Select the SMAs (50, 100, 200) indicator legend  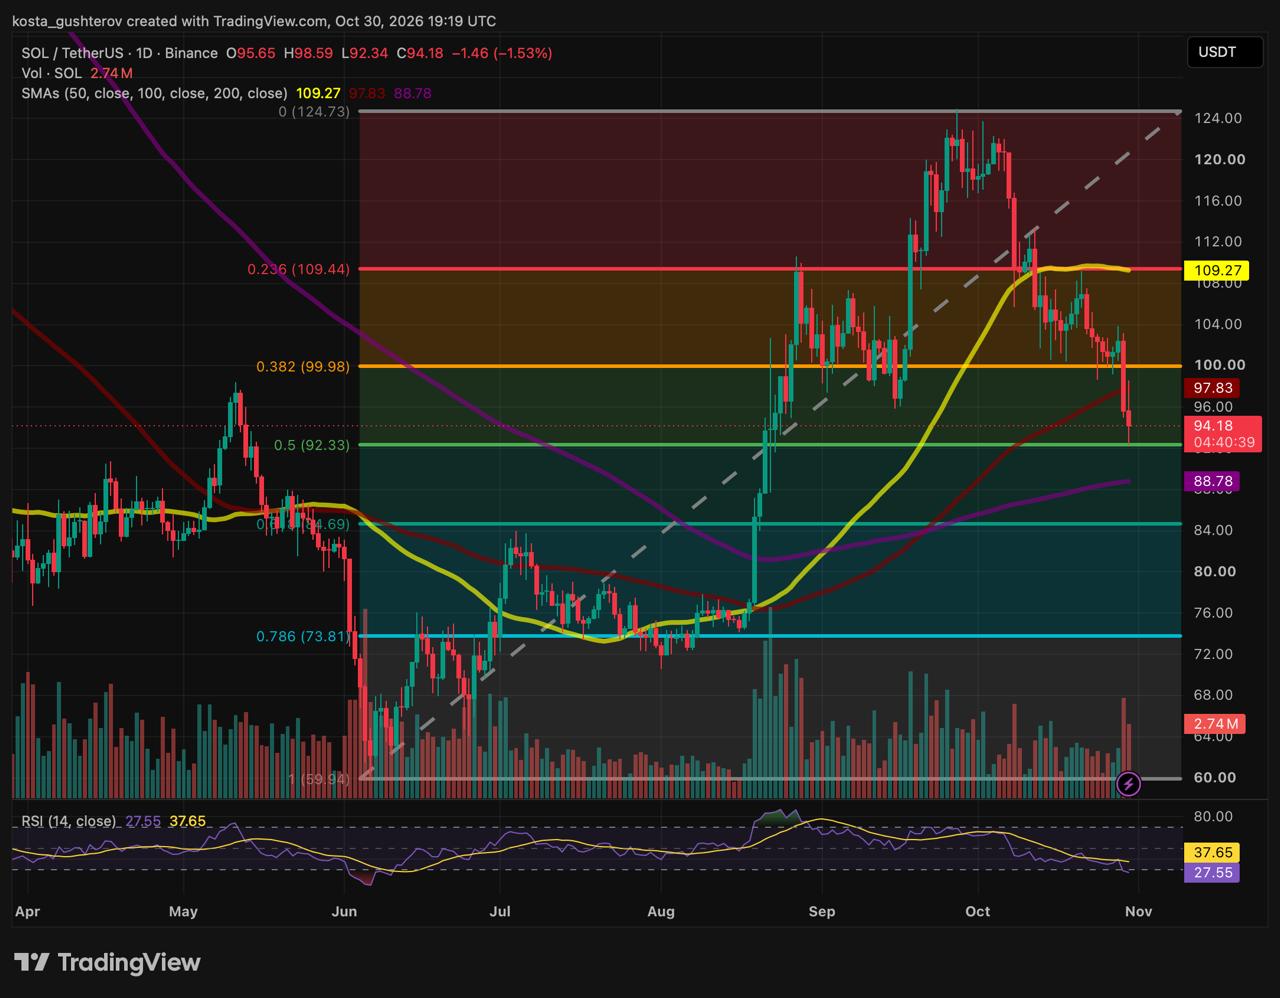(x=154, y=93)
